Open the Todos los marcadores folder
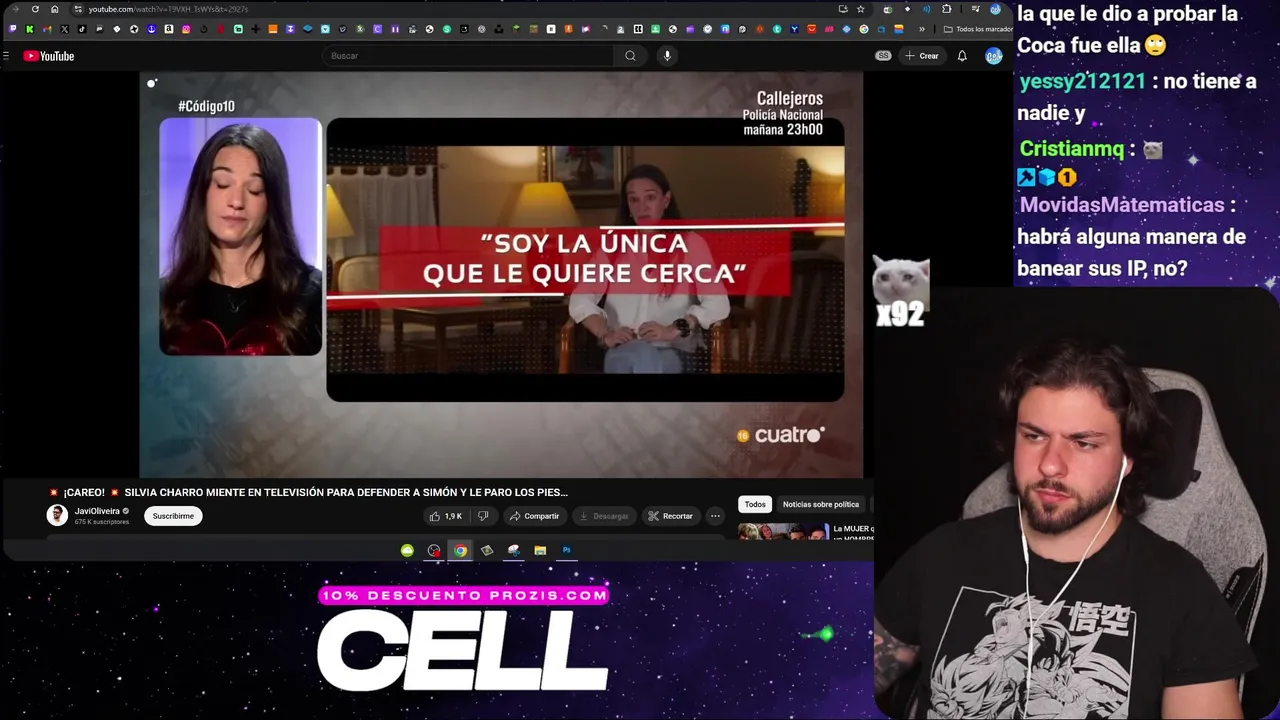Viewport: 1280px width, 720px height. point(978,29)
